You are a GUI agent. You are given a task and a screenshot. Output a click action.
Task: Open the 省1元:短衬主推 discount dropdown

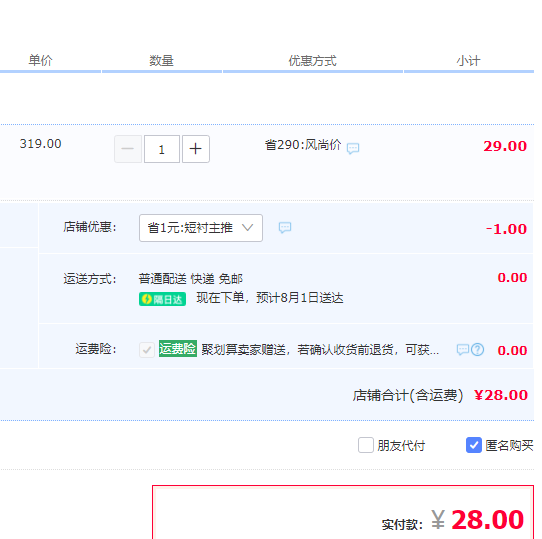pyautogui.click(x=201, y=228)
